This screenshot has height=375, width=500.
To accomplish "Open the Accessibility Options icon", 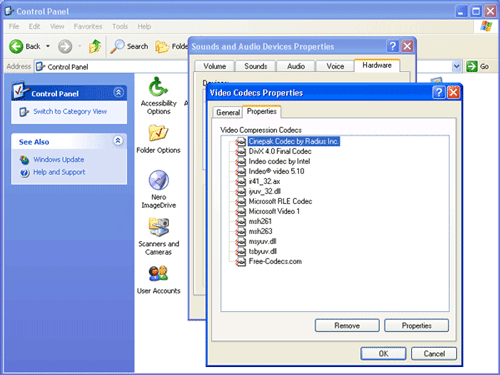I will pyautogui.click(x=158, y=87).
